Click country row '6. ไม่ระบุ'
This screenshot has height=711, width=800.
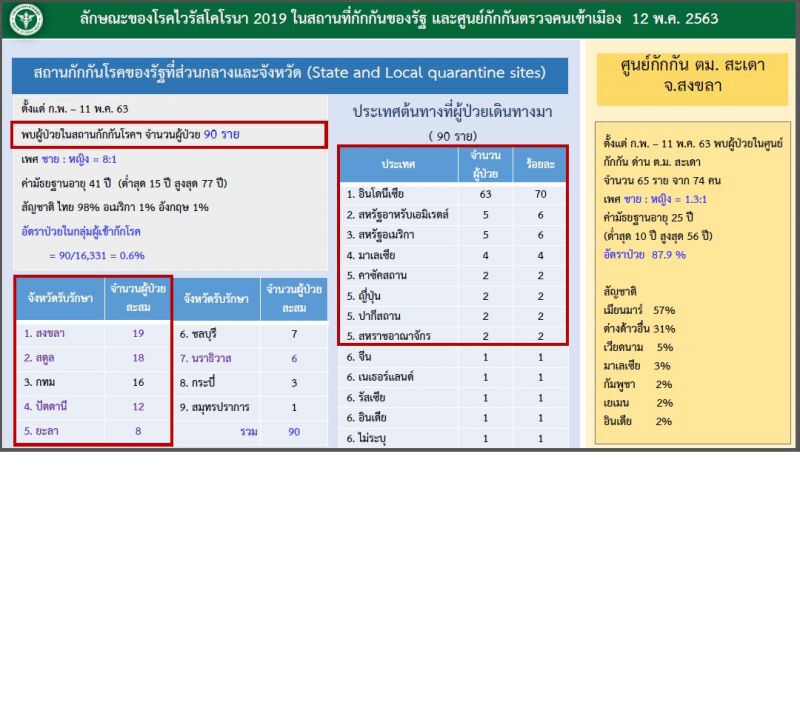(x=453, y=438)
